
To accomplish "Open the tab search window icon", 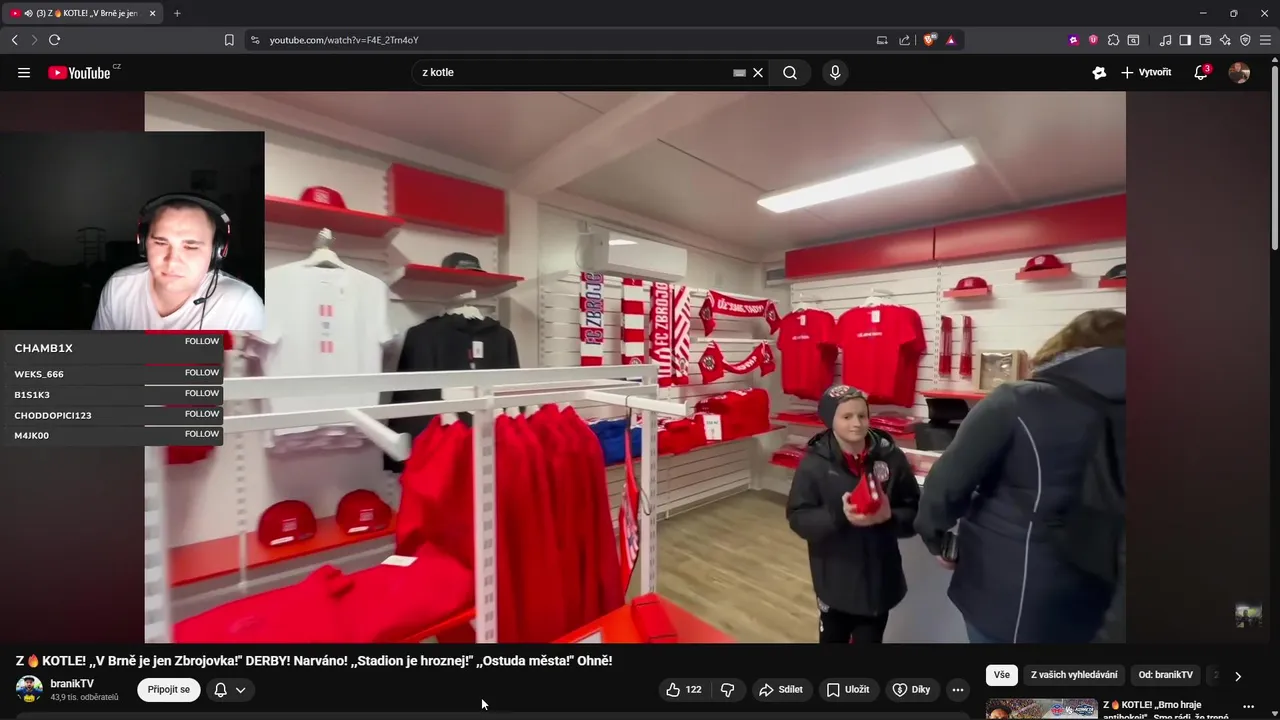I will click(x=1133, y=40).
